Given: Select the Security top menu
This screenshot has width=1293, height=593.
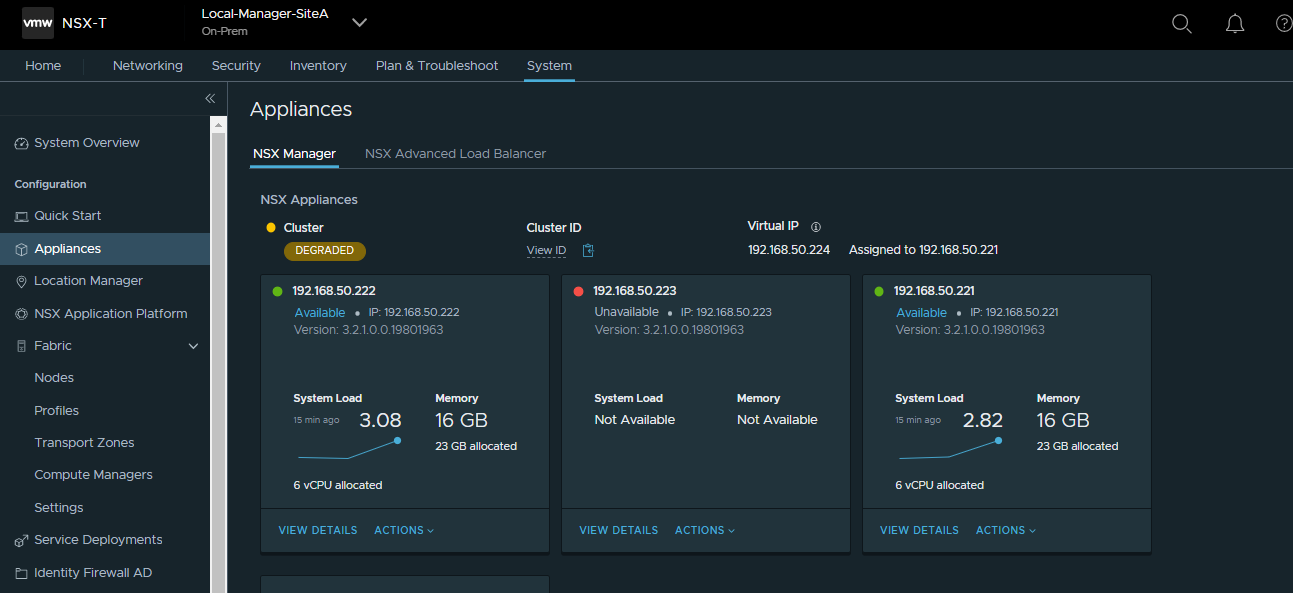Looking at the screenshot, I should point(236,66).
